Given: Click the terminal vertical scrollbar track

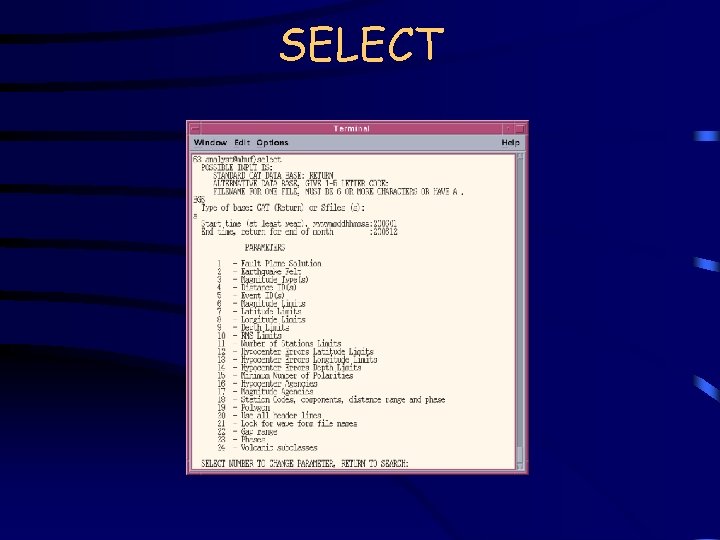Looking at the screenshot, I should click(x=520, y=303).
